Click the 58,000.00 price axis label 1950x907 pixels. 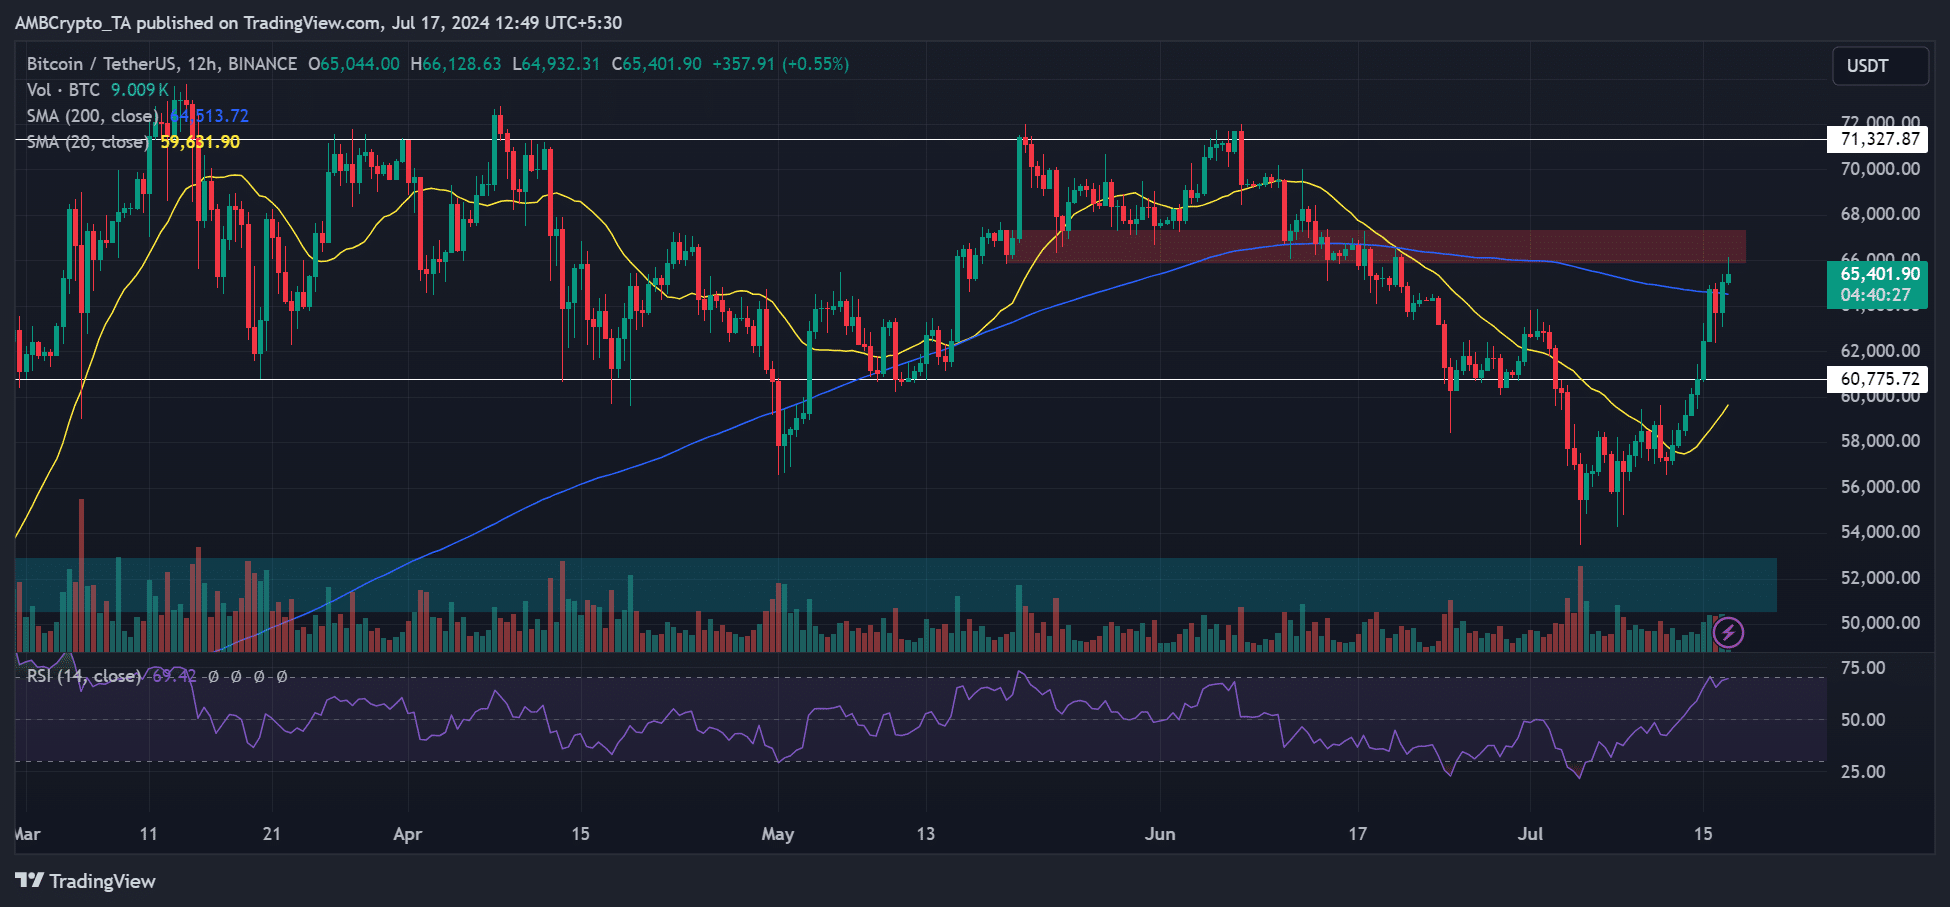pyautogui.click(x=1880, y=441)
